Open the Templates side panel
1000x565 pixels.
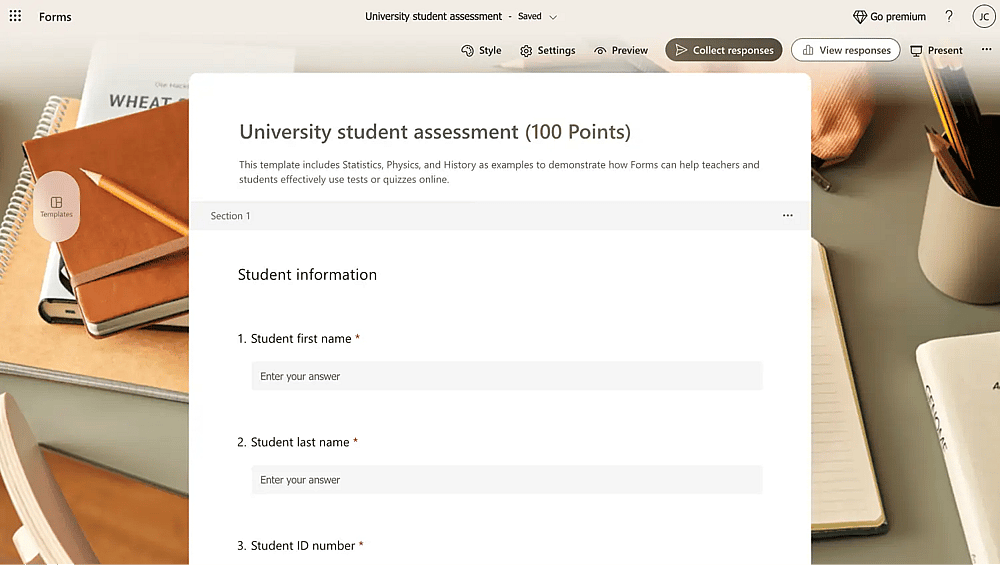coord(57,207)
